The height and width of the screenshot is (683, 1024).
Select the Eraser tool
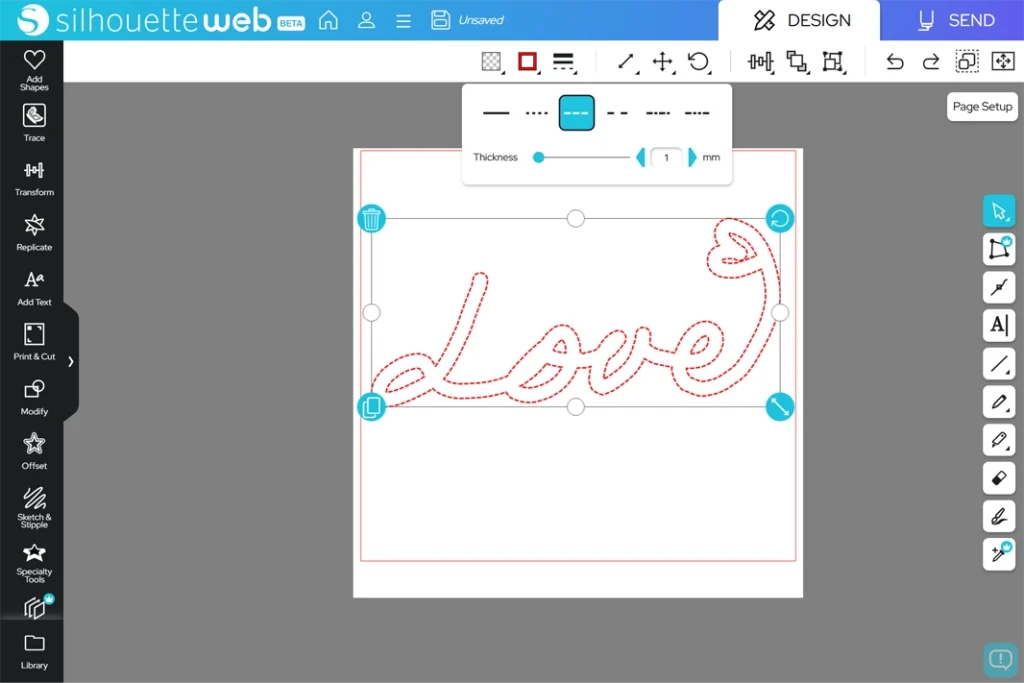pos(998,478)
